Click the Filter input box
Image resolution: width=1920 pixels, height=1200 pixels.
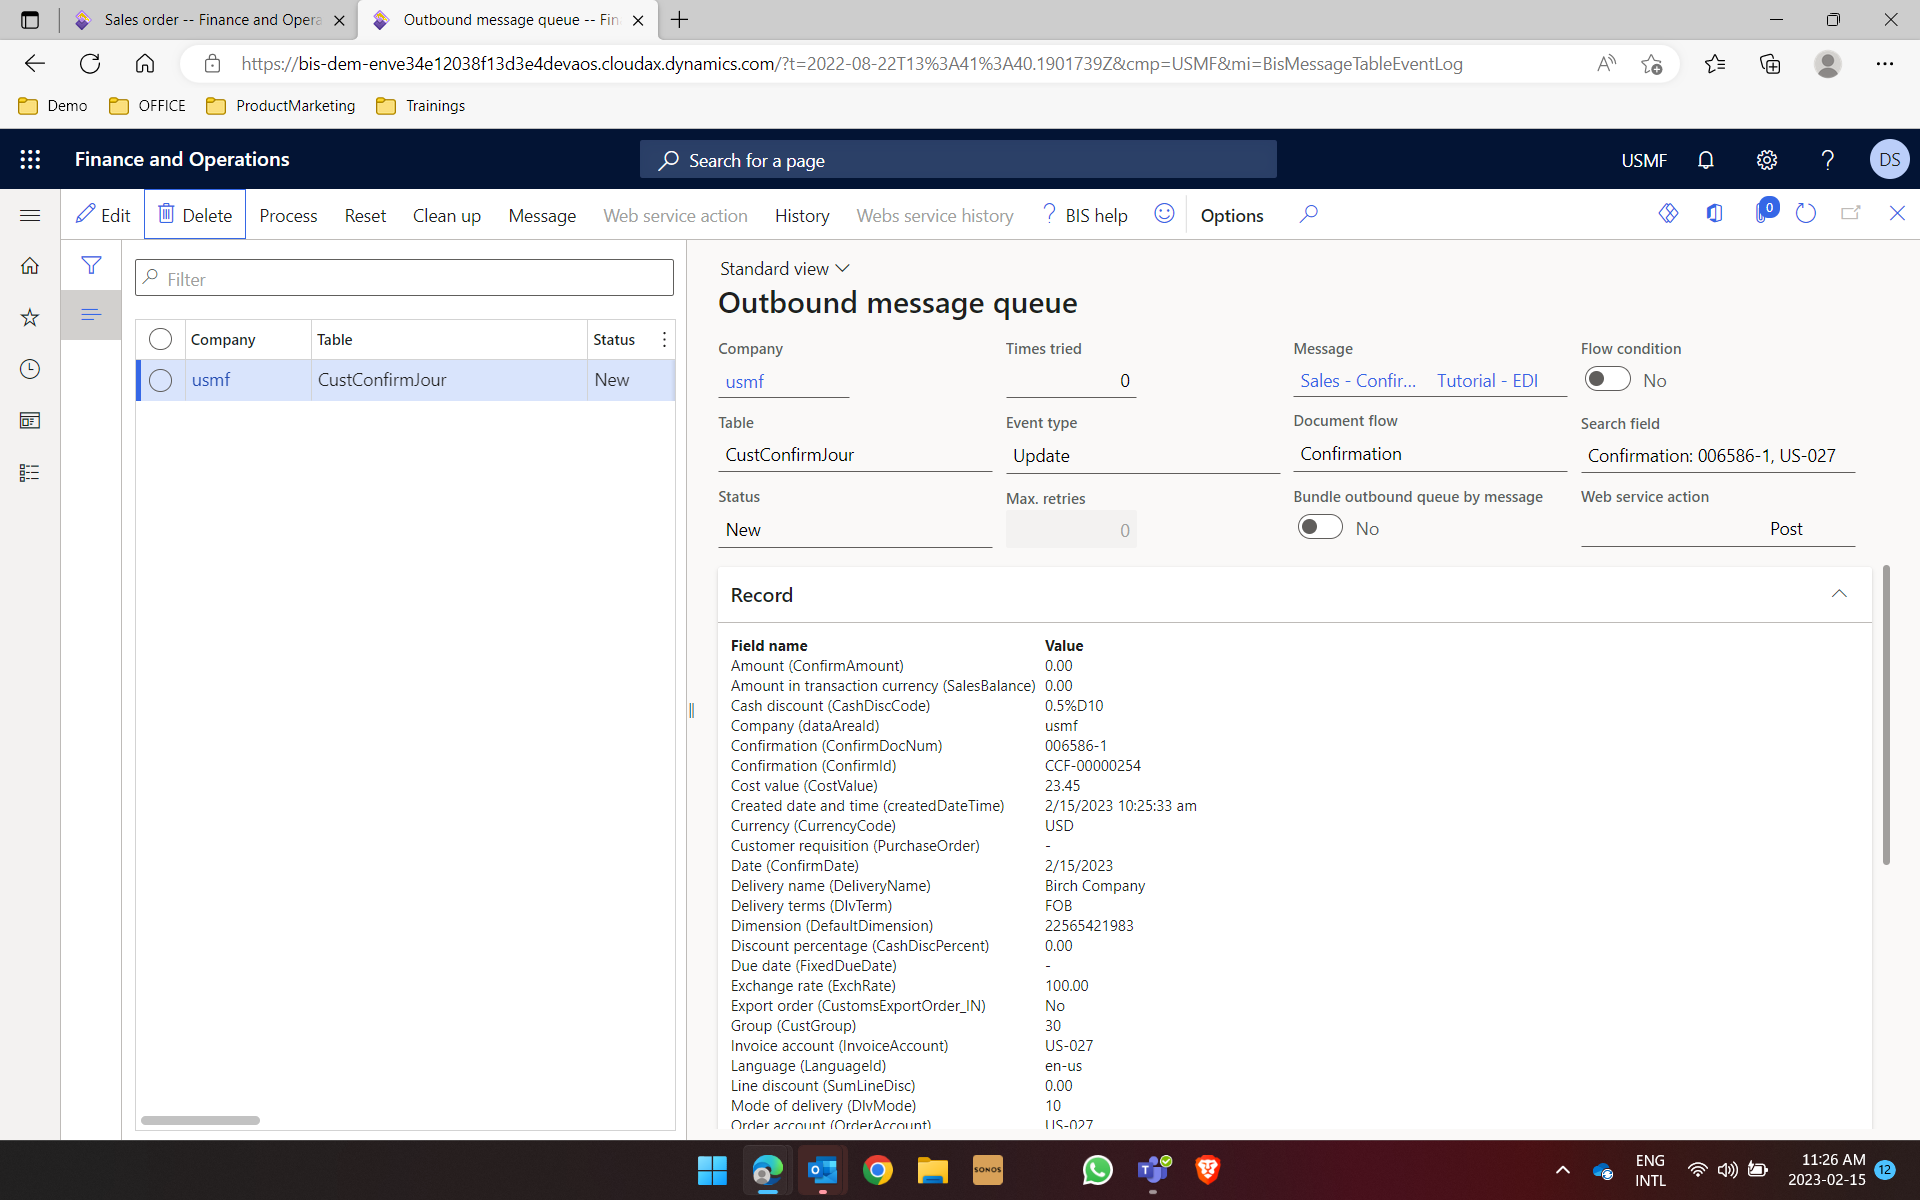click(x=404, y=278)
